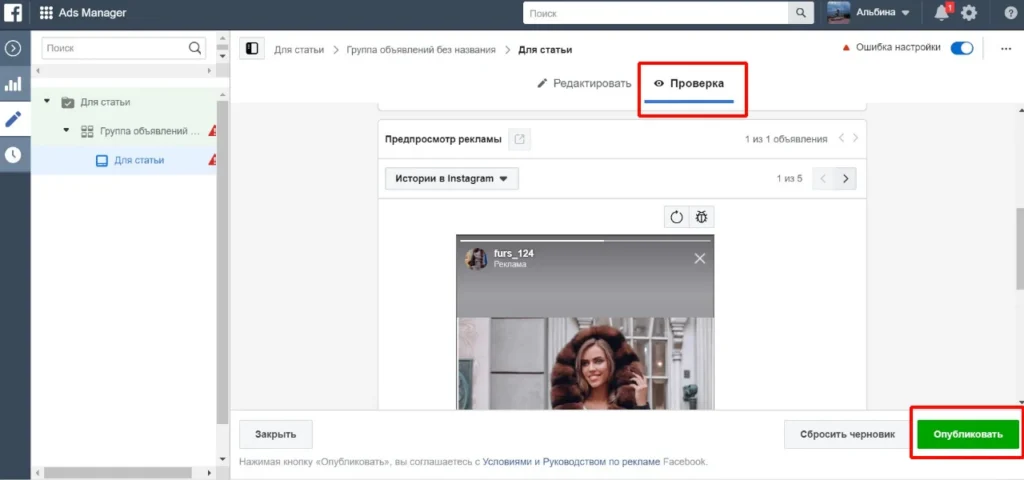The height and width of the screenshot is (480, 1024).
Task: Collapse the Для статьи campaign tree node
Action: tap(46, 101)
